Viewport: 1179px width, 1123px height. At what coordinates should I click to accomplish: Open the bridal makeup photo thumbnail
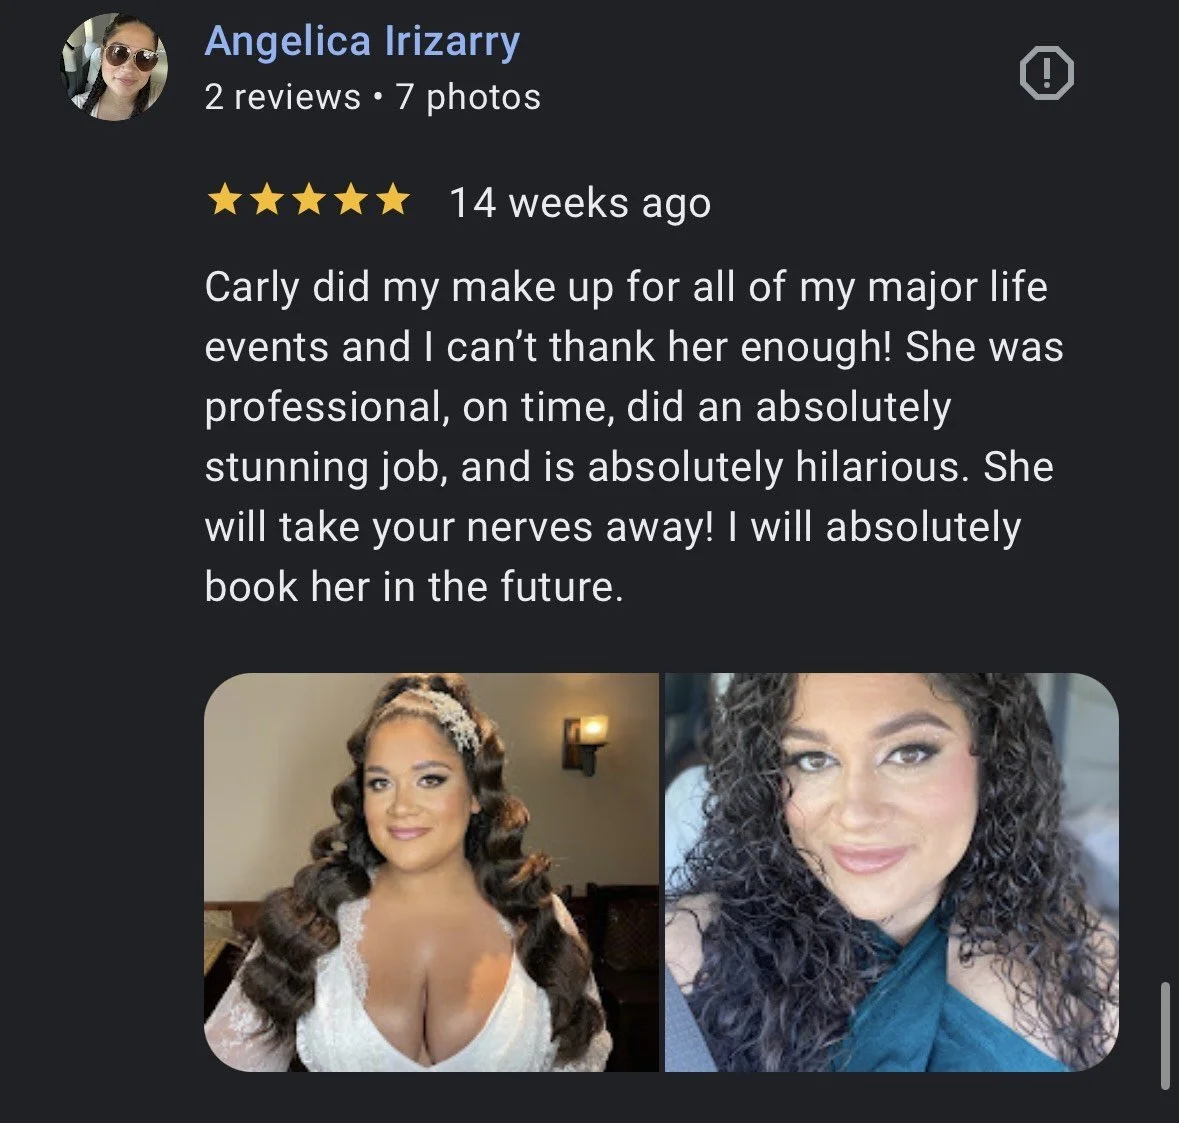coord(432,872)
